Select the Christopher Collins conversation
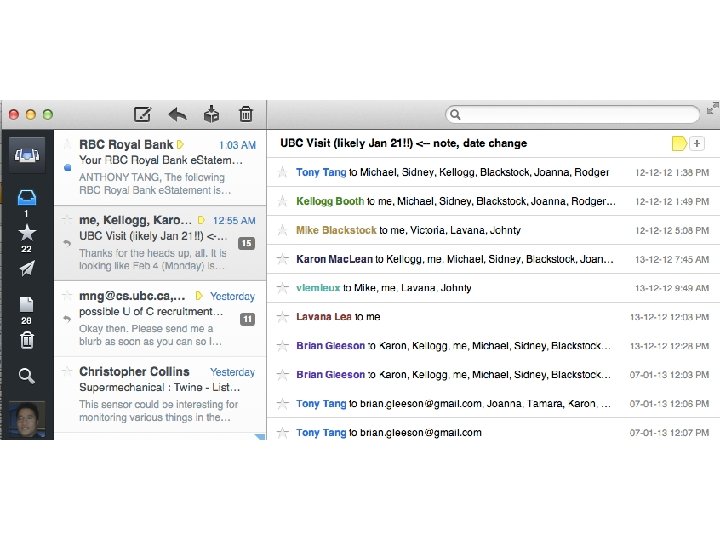This screenshot has height=540, width=720. [160, 394]
